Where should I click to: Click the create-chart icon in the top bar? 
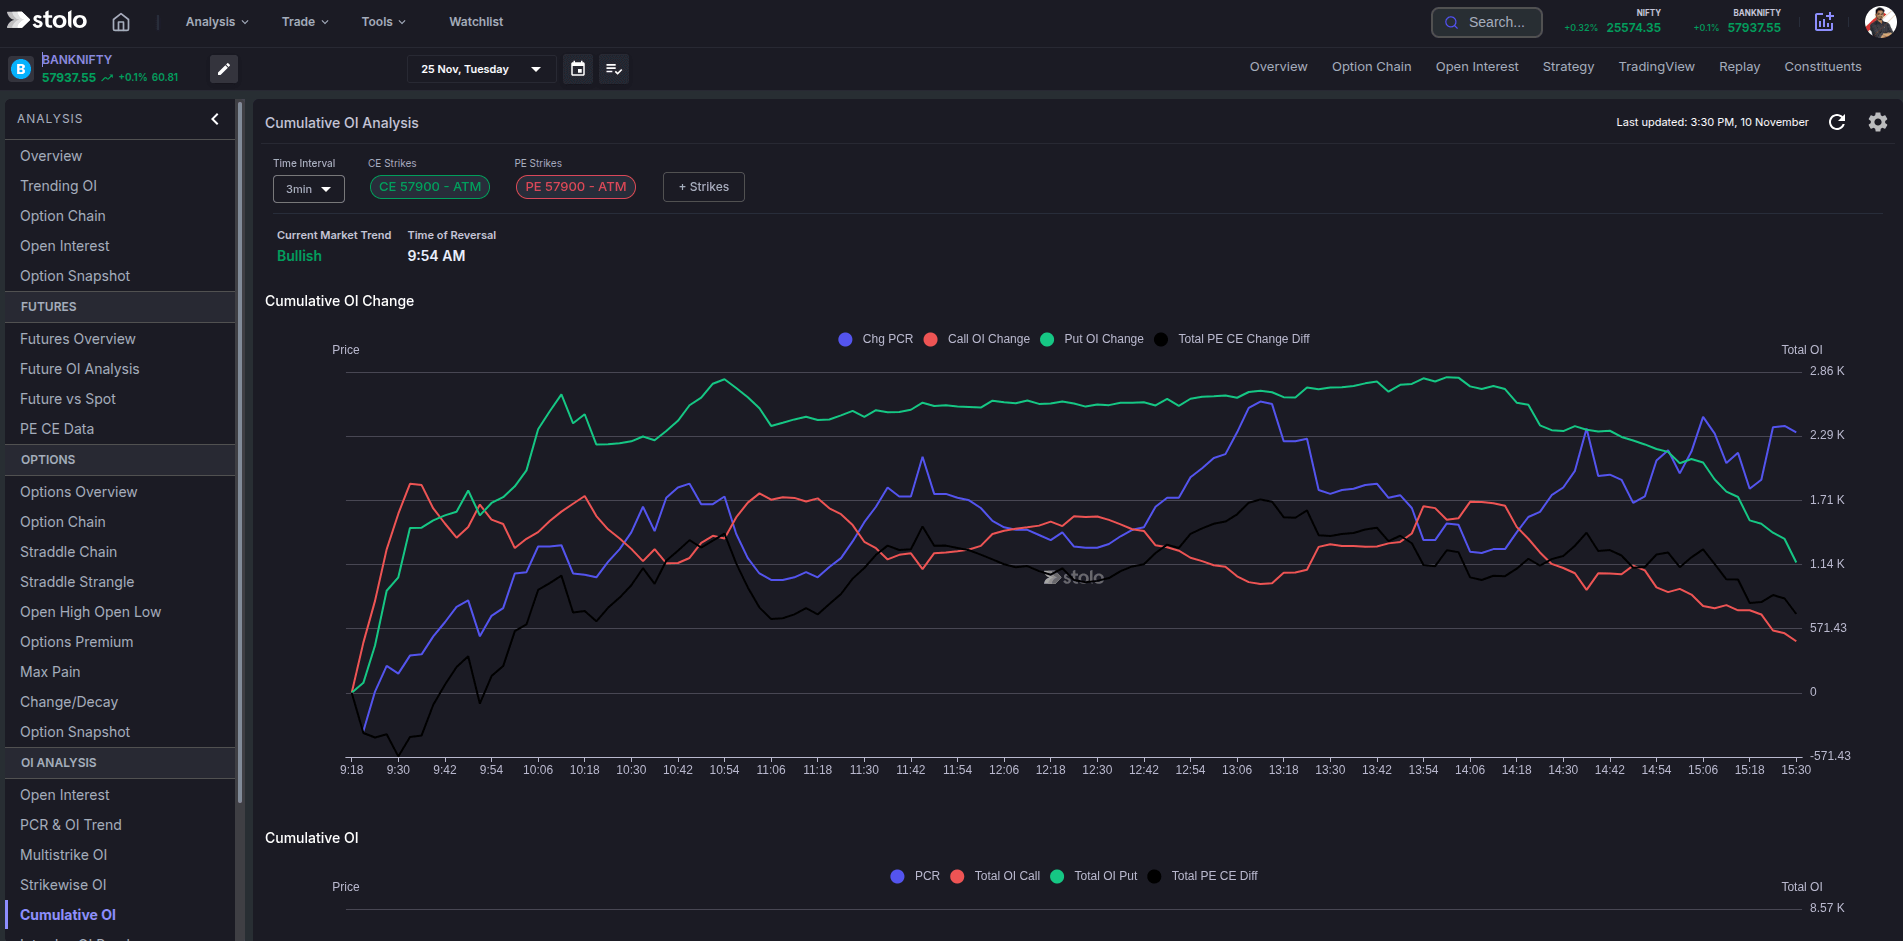(1825, 21)
